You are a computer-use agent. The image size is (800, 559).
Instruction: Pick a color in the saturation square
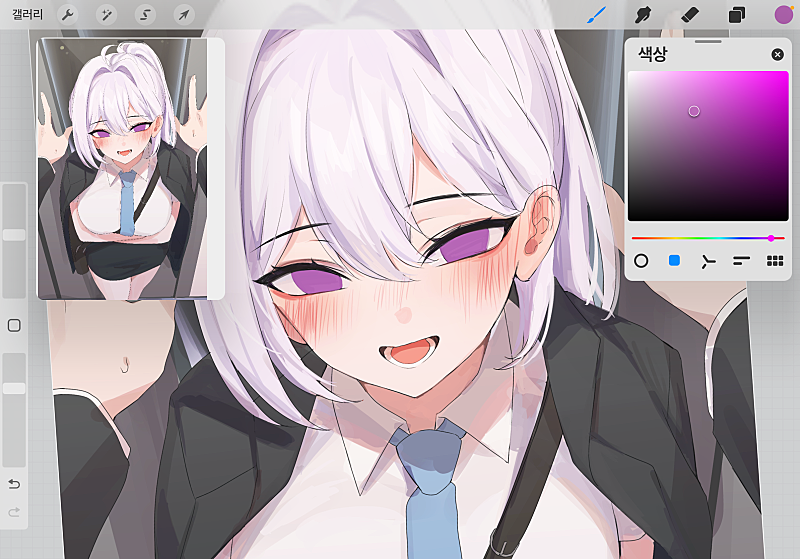pyautogui.click(x=708, y=146)
